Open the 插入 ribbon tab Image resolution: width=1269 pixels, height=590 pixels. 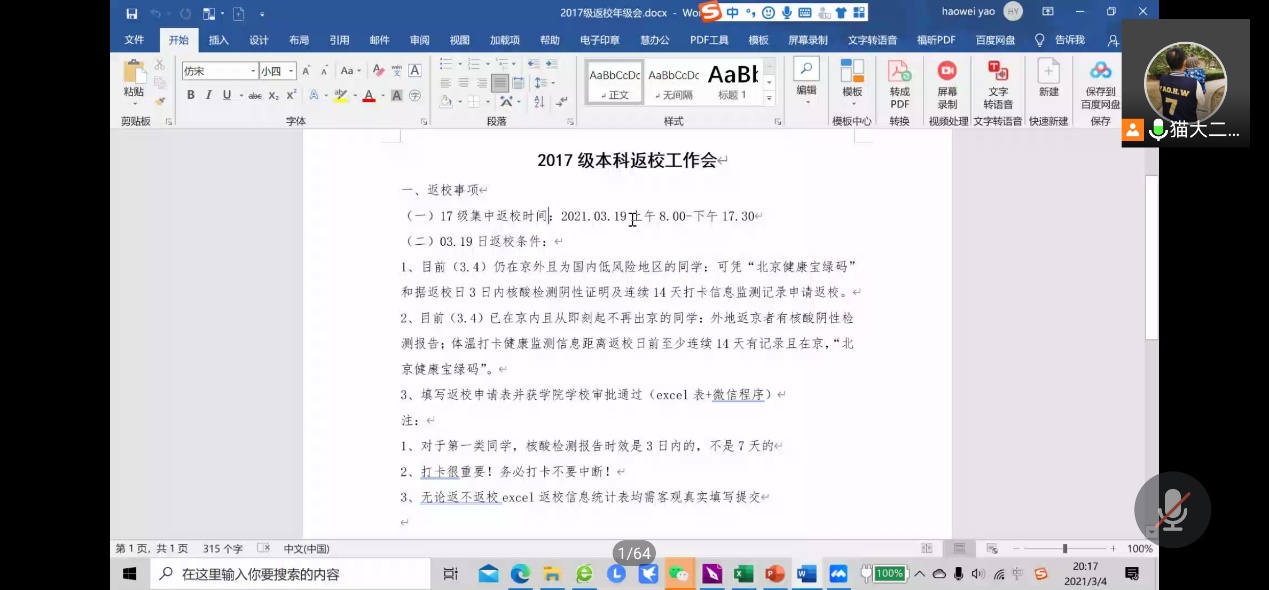(x=218, y=40)
